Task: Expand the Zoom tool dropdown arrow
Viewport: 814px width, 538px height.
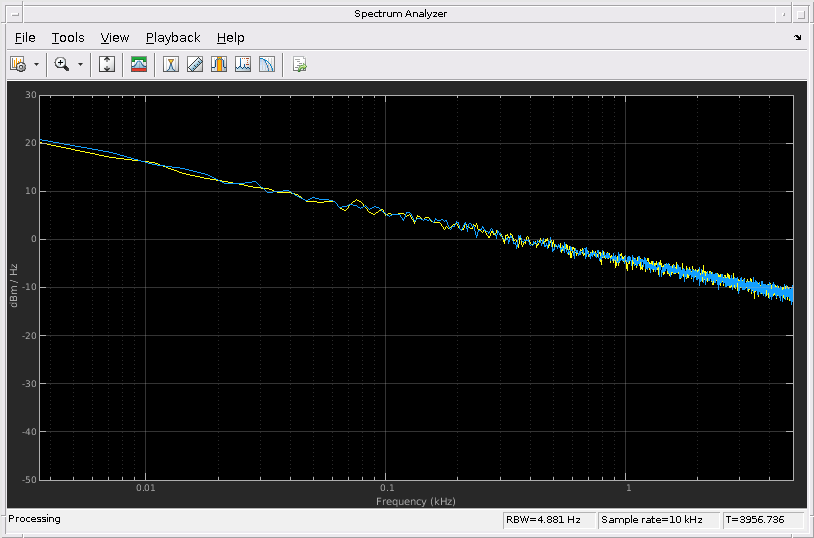Action: coord(81,64)
